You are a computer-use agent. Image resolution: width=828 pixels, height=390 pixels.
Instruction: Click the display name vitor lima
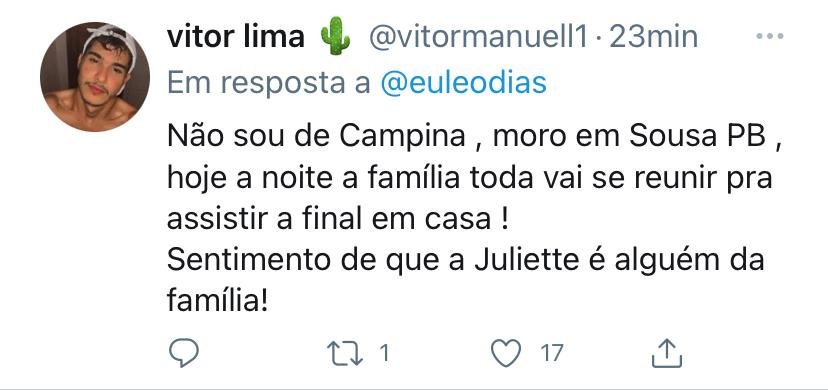click(x=236, y=37)
